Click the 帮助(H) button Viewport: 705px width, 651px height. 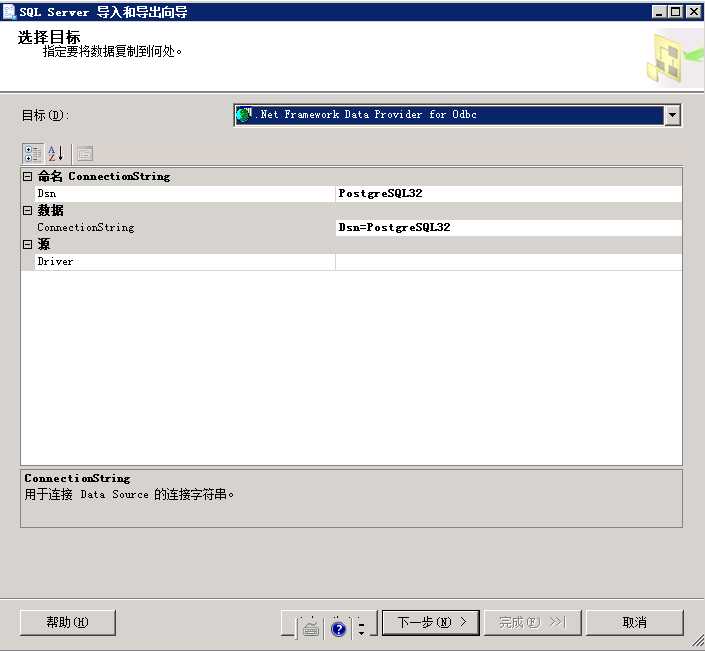(x=67, y=623)
